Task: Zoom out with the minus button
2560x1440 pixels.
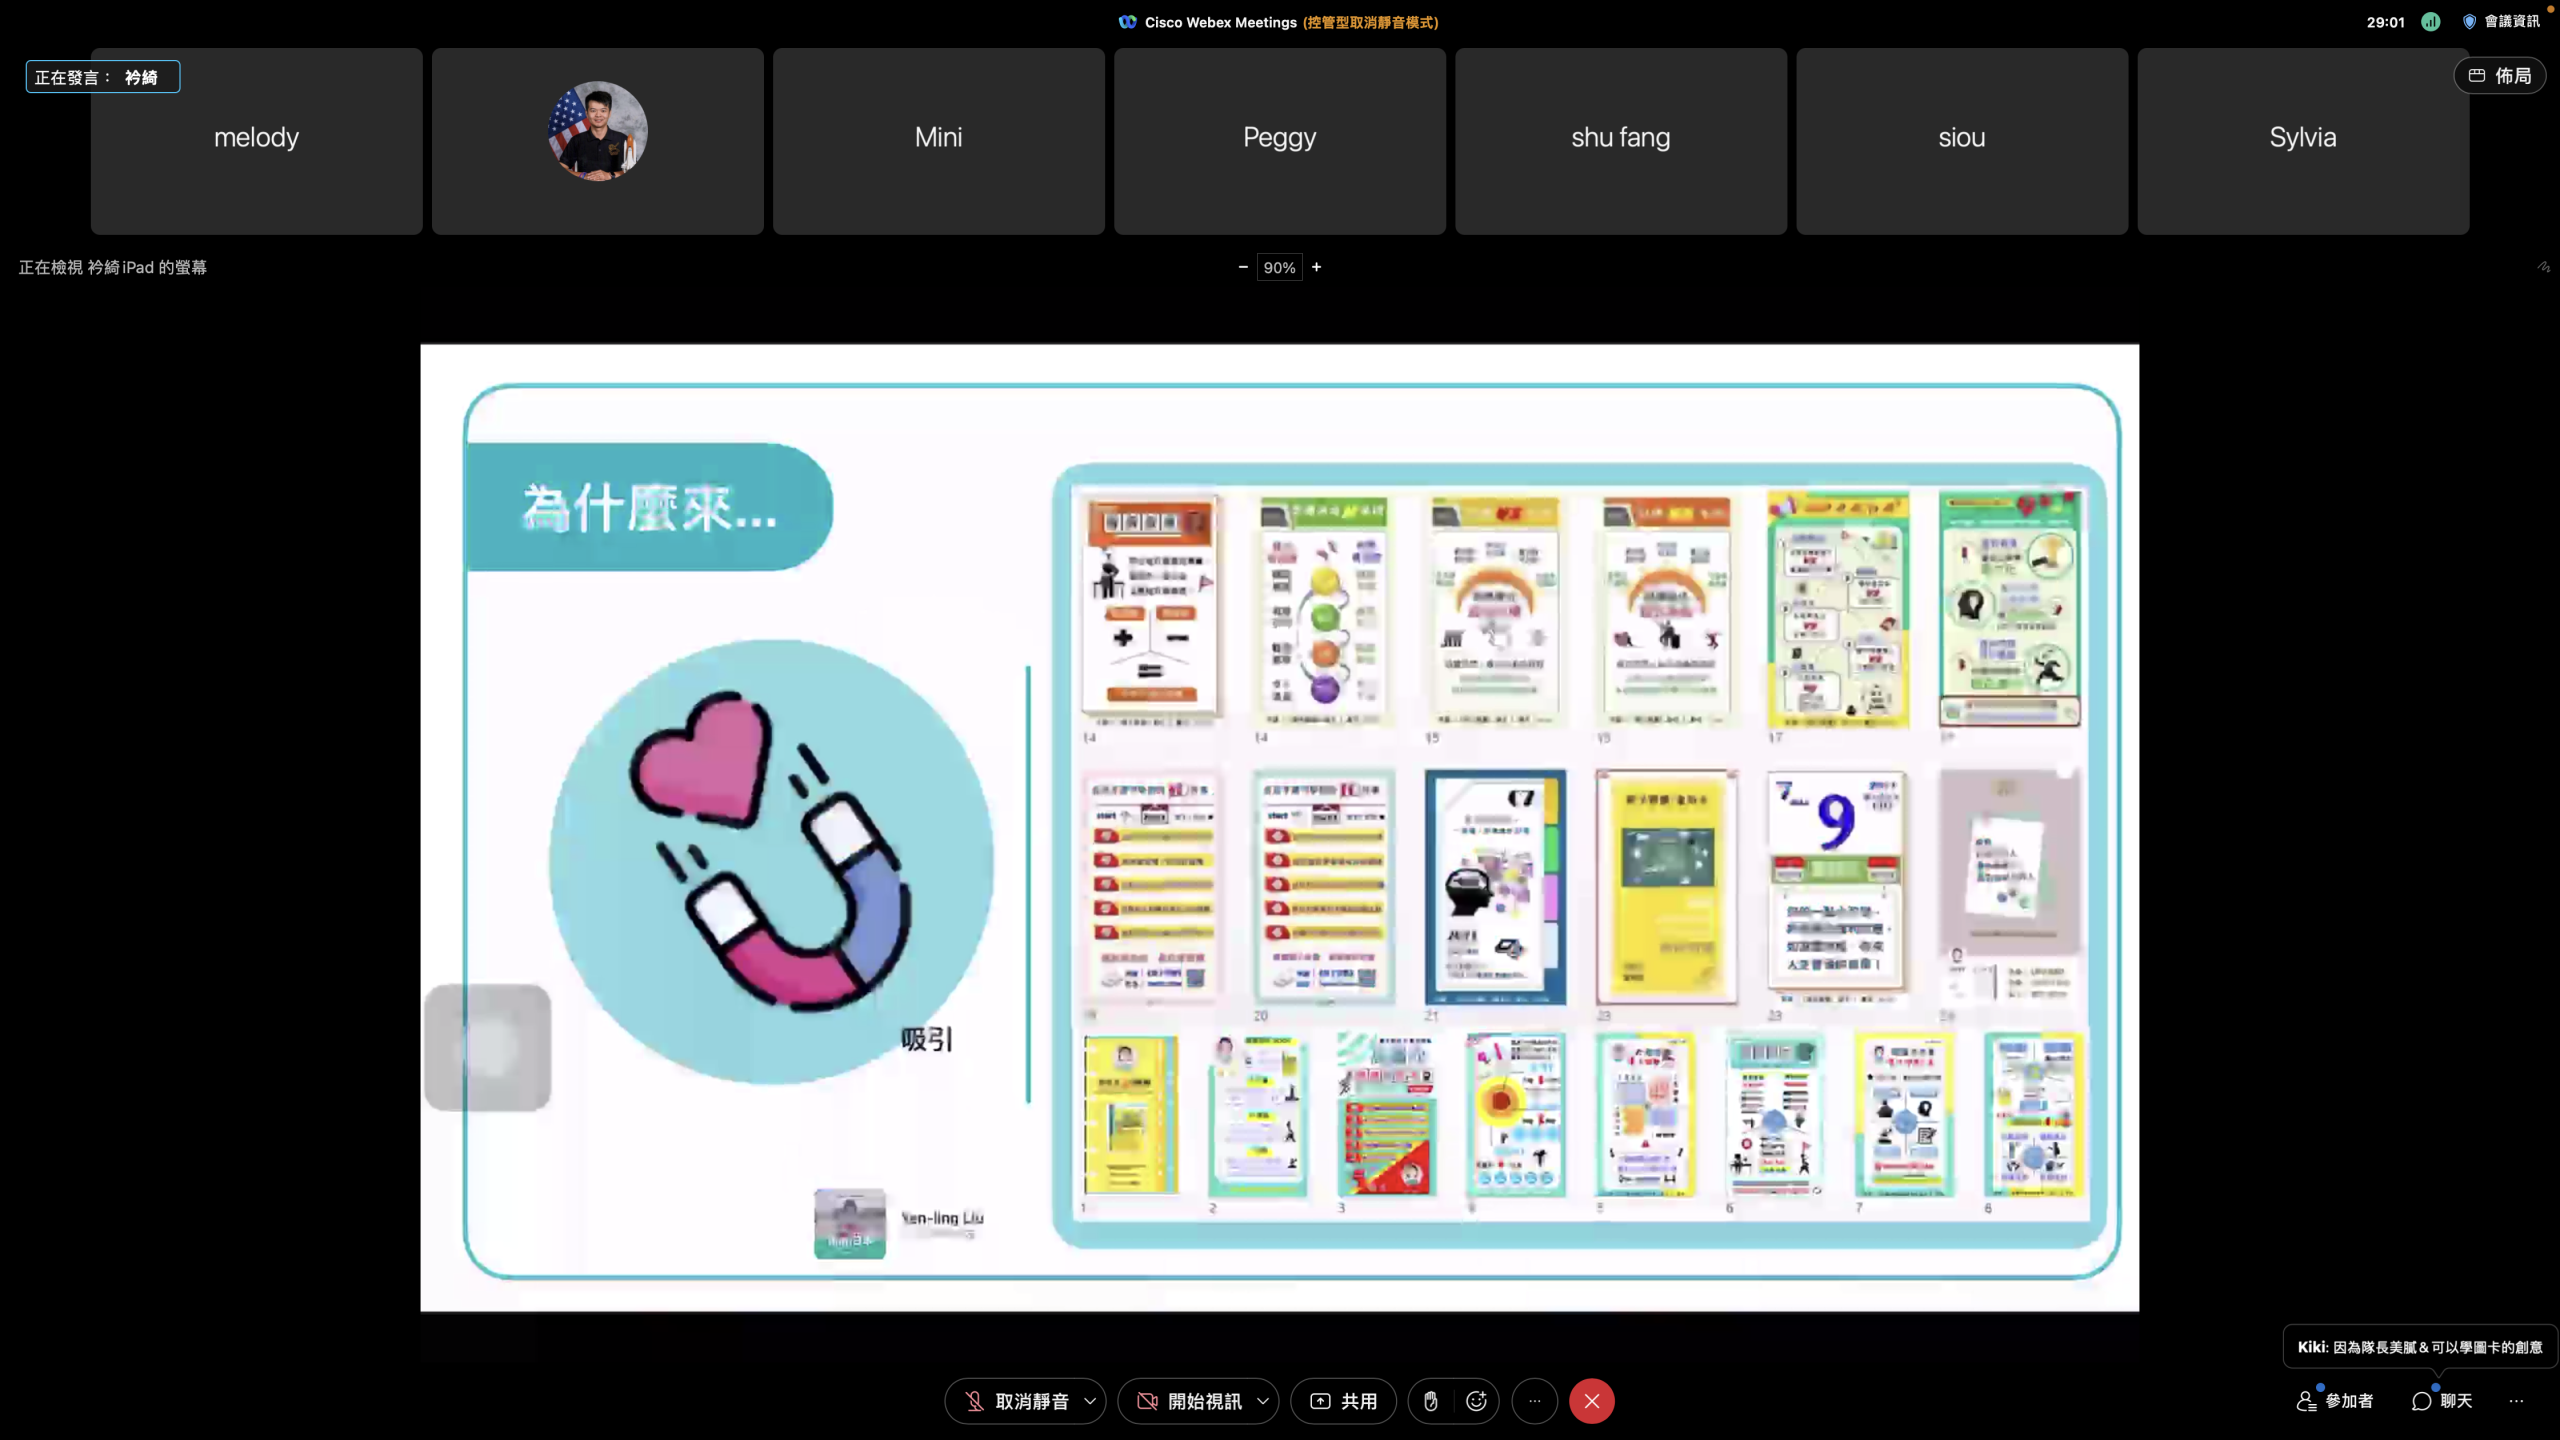Action: (x=1243, y=267)
